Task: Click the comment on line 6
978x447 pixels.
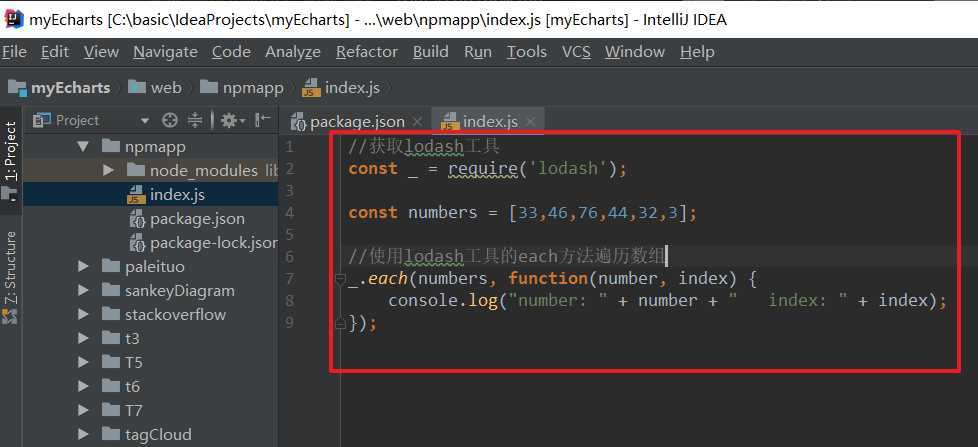Action: coord(508,255)
